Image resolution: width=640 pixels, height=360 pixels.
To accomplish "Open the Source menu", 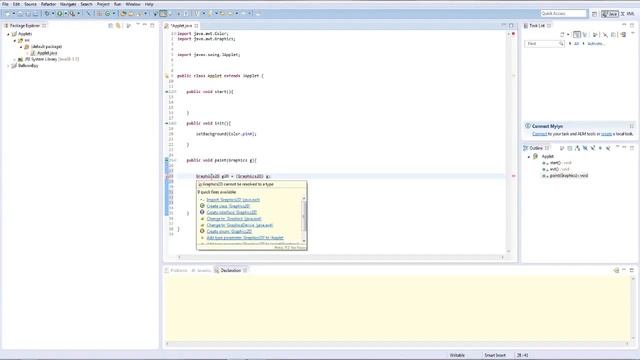I will click(30, 4).
